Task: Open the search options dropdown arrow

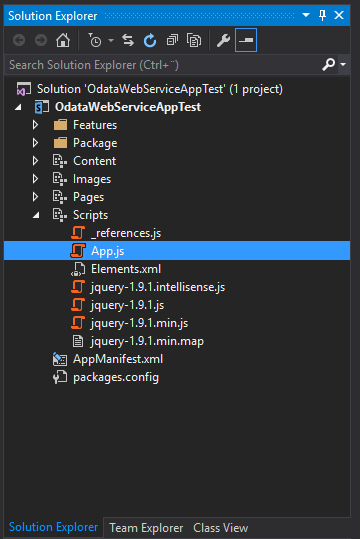Action: pos(343,64)
